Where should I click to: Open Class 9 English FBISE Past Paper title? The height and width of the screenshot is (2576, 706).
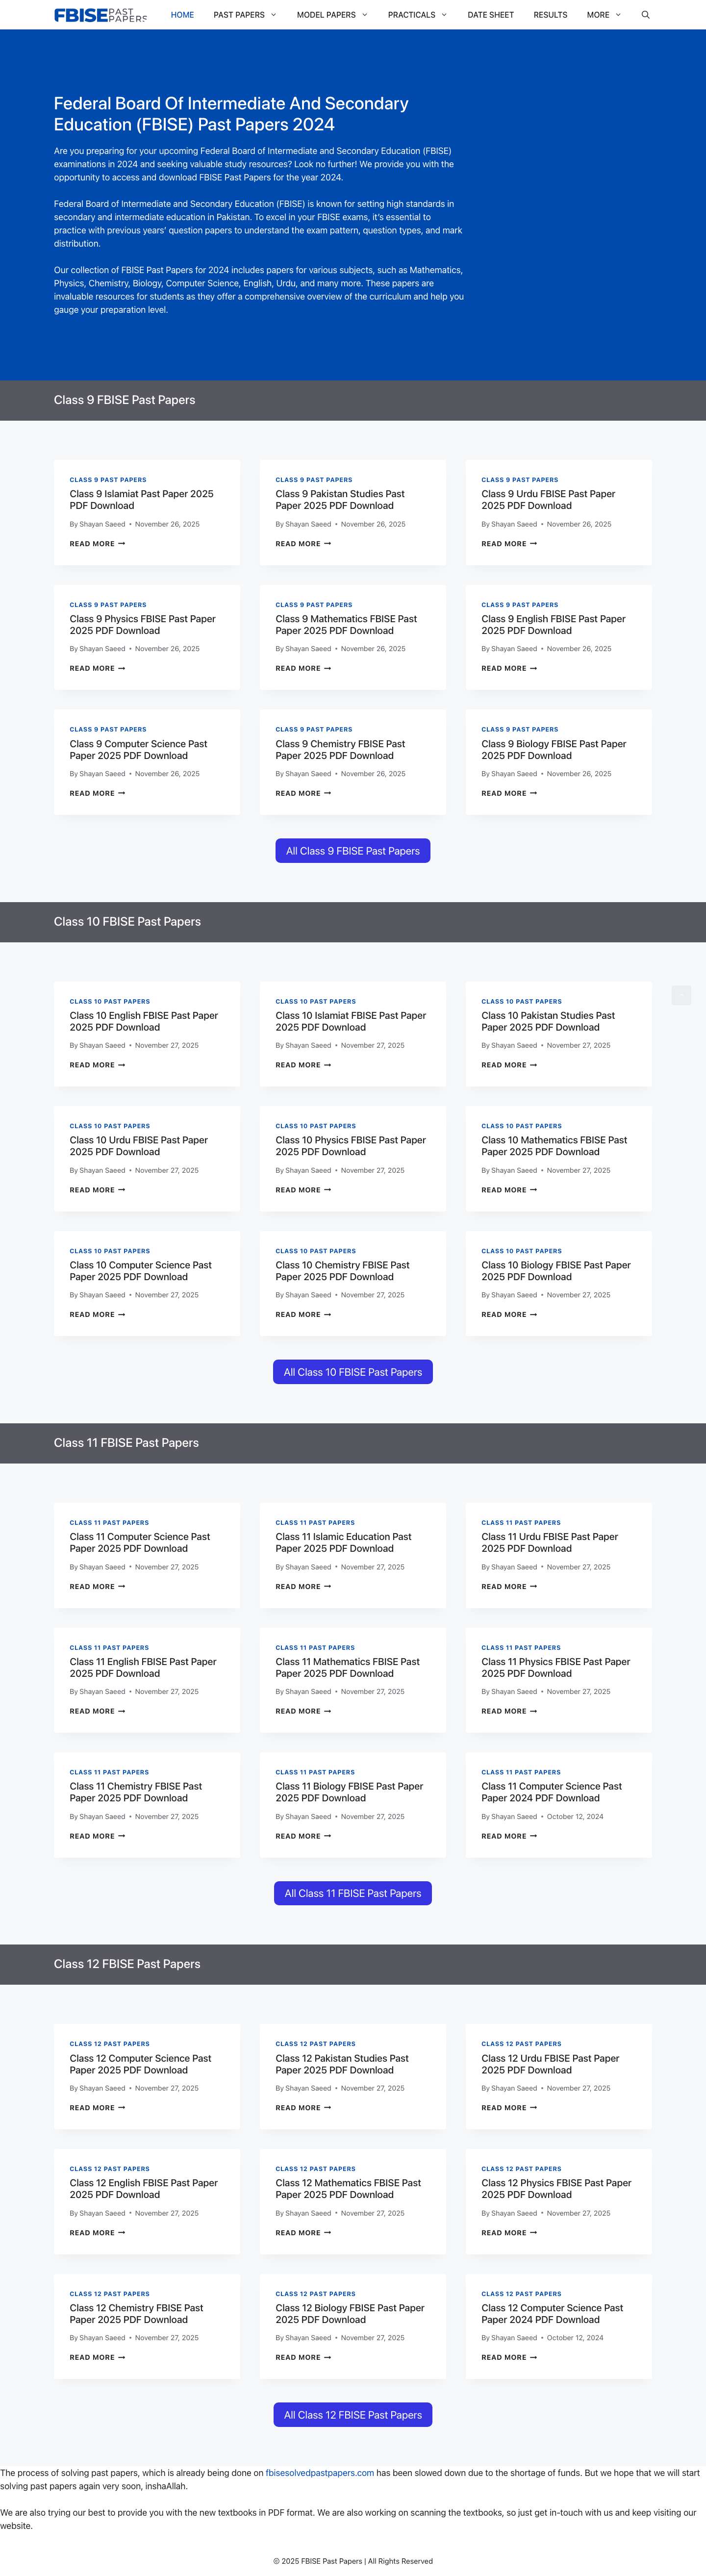pos(553,625)
